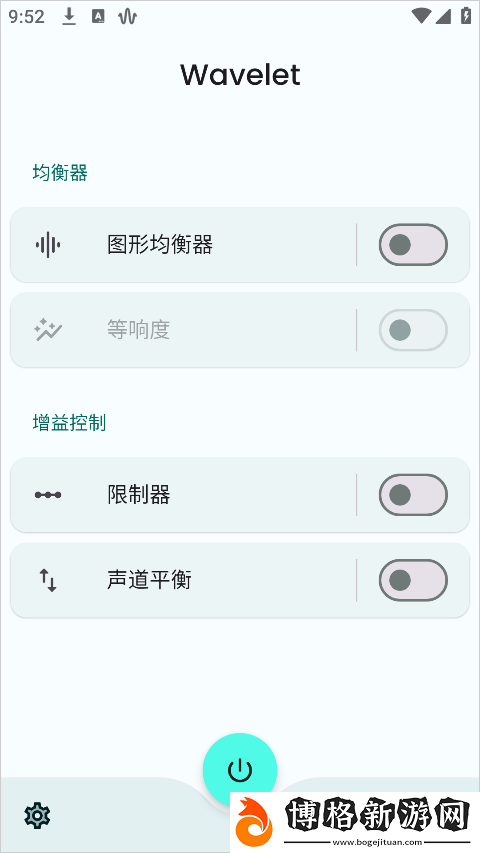This screenshot has width=480, height=853.
Task: Select the 等响度 row label
Action: 139,330
